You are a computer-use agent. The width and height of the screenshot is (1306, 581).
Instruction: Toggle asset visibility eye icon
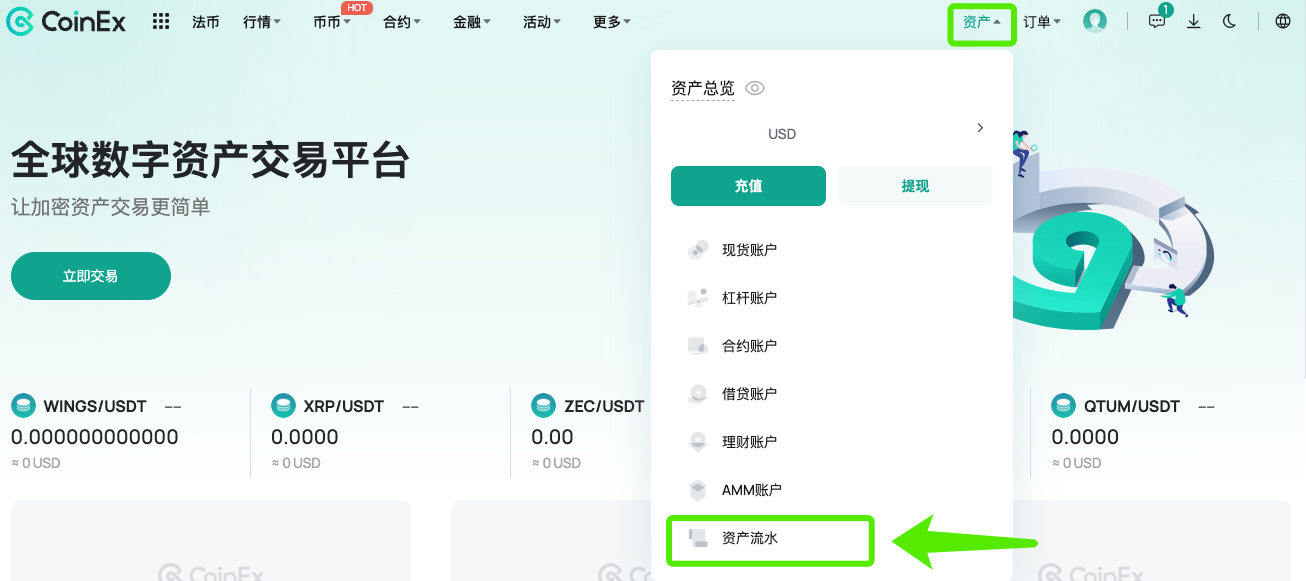pyautogui.click(x=755, y=88)
